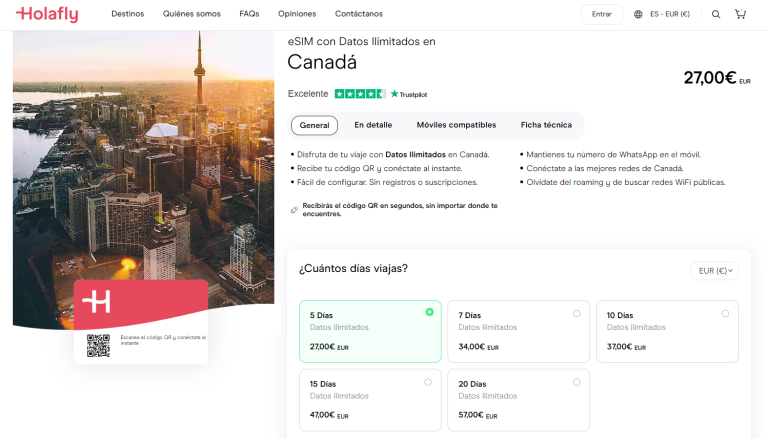Click 'Recibirás el código QR en segundos' note
Image resolution: width=768 pixels, height=439 pixels.
(400, 210)
